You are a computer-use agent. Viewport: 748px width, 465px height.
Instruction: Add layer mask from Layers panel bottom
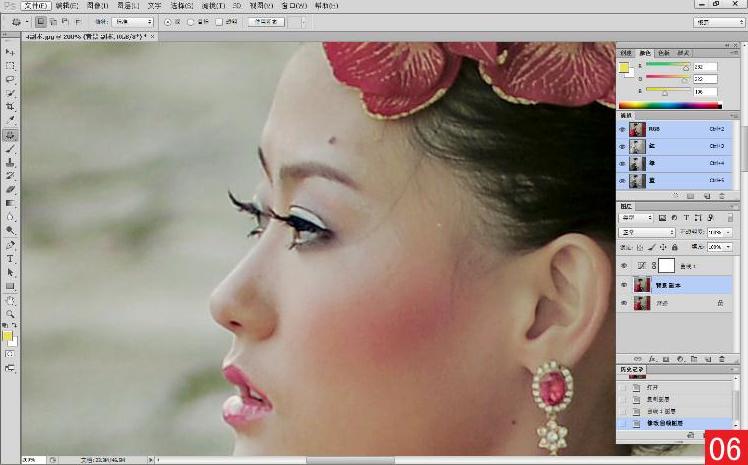pyautogui.click(x=666, y=359)
